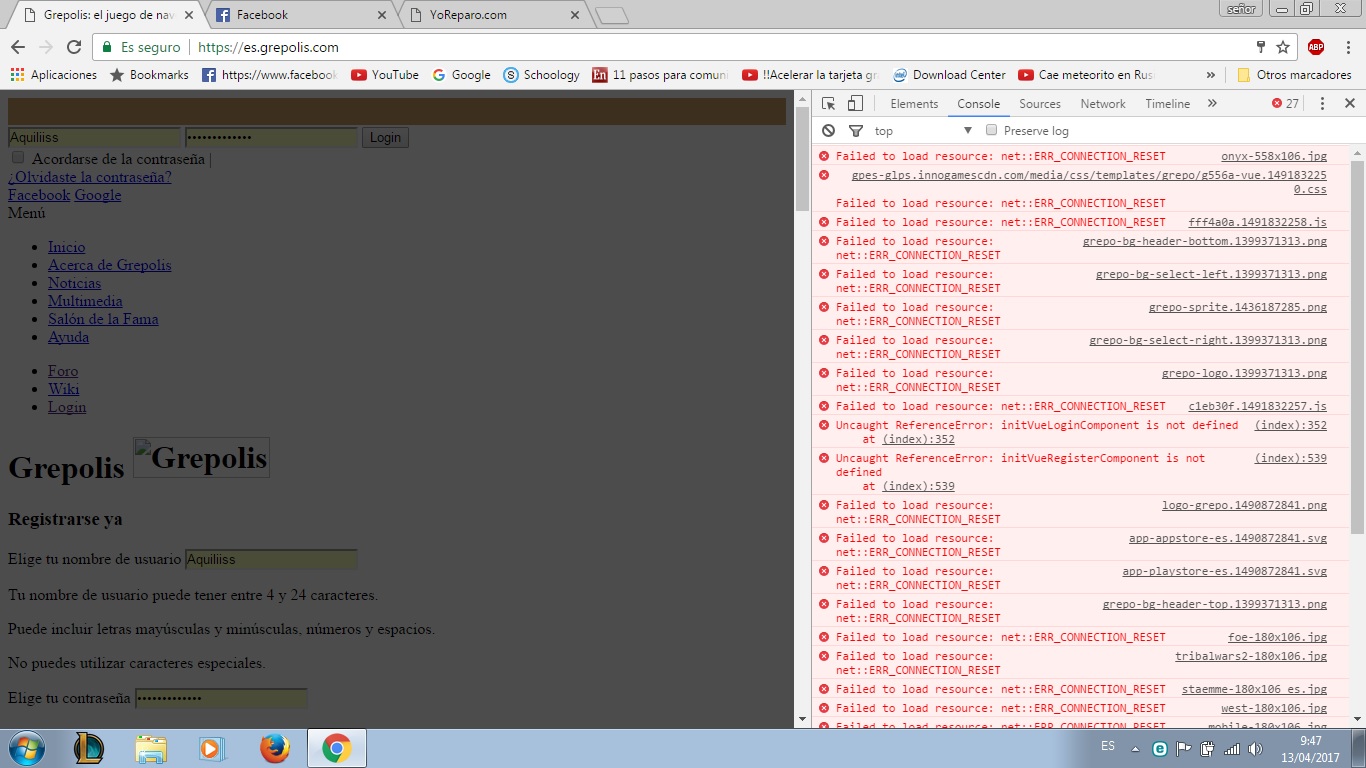Open the Salón de la Fama link
1366x768 pixels.
[x=103, y=319]
